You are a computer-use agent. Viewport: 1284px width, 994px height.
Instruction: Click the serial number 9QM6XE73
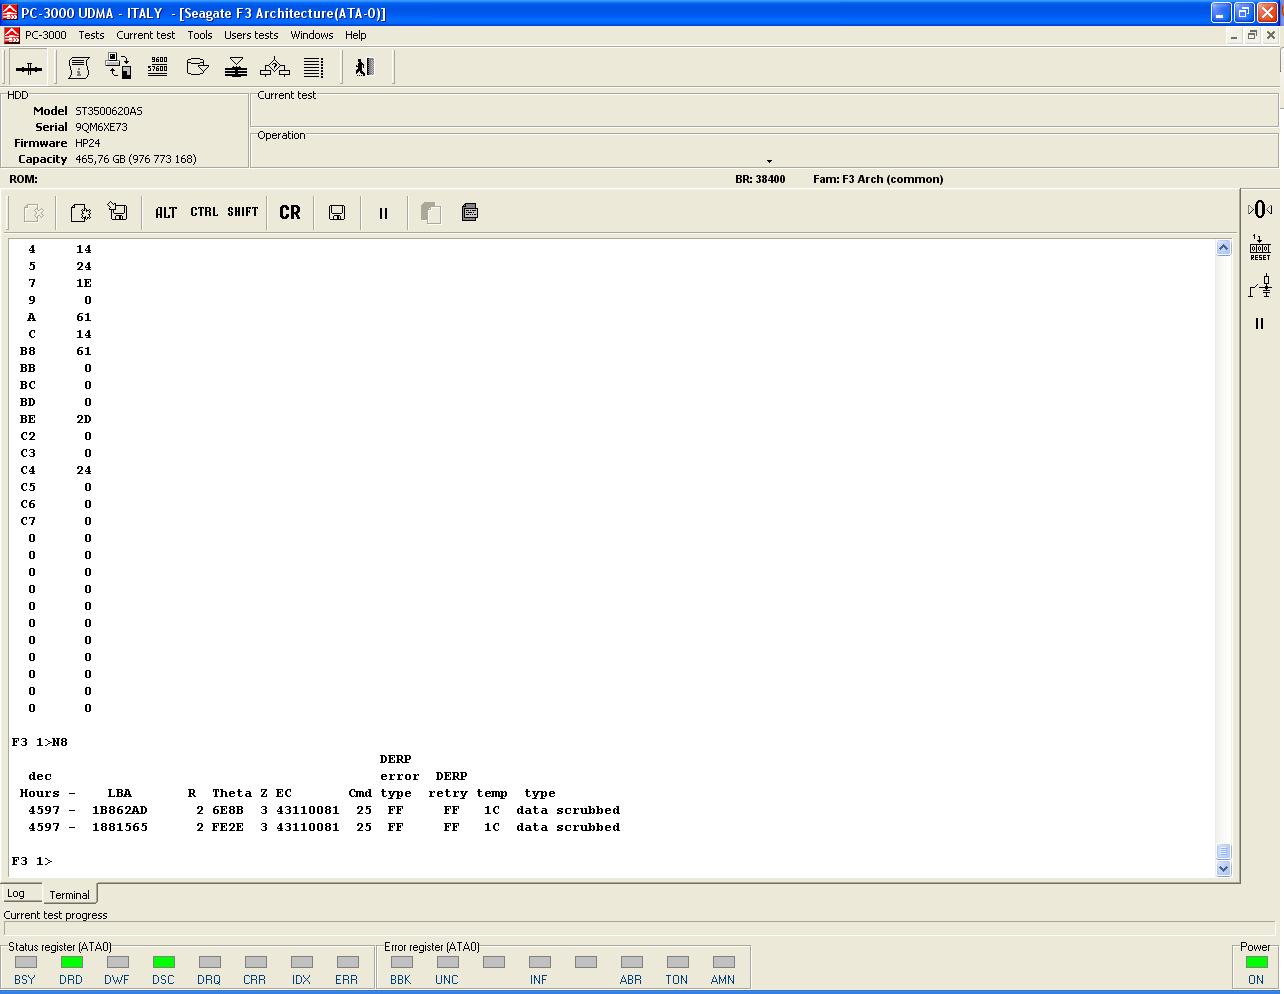coord(101,127)
